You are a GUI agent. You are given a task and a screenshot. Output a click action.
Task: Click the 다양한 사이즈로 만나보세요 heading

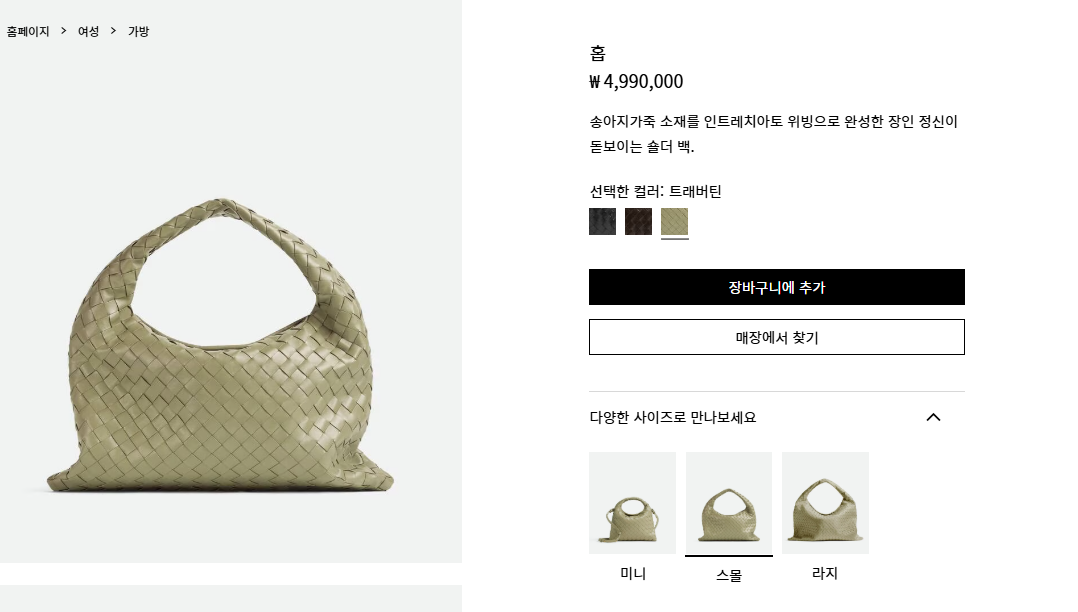(x=673, y=417)
